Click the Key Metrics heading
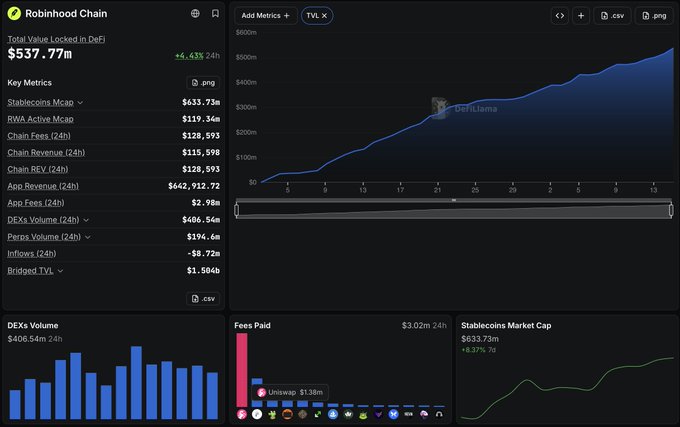Viewport: 680px width, 427px height. click(x=29, y=83)
